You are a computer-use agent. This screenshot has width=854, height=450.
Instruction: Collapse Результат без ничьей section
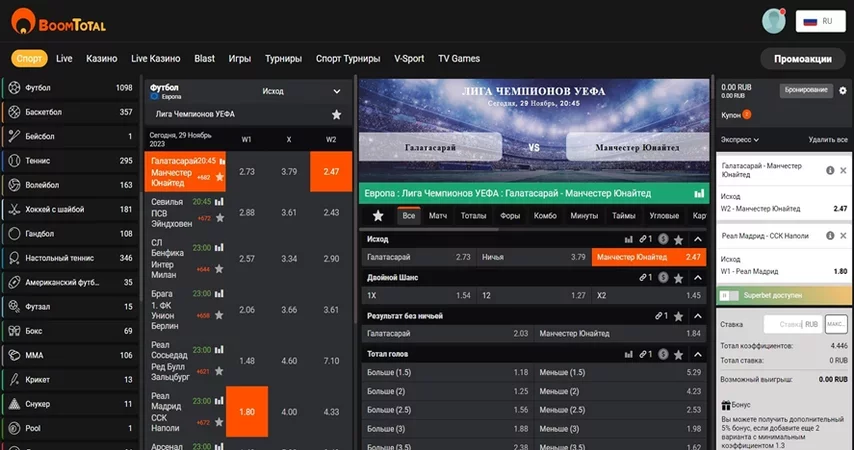pos(698,316)
